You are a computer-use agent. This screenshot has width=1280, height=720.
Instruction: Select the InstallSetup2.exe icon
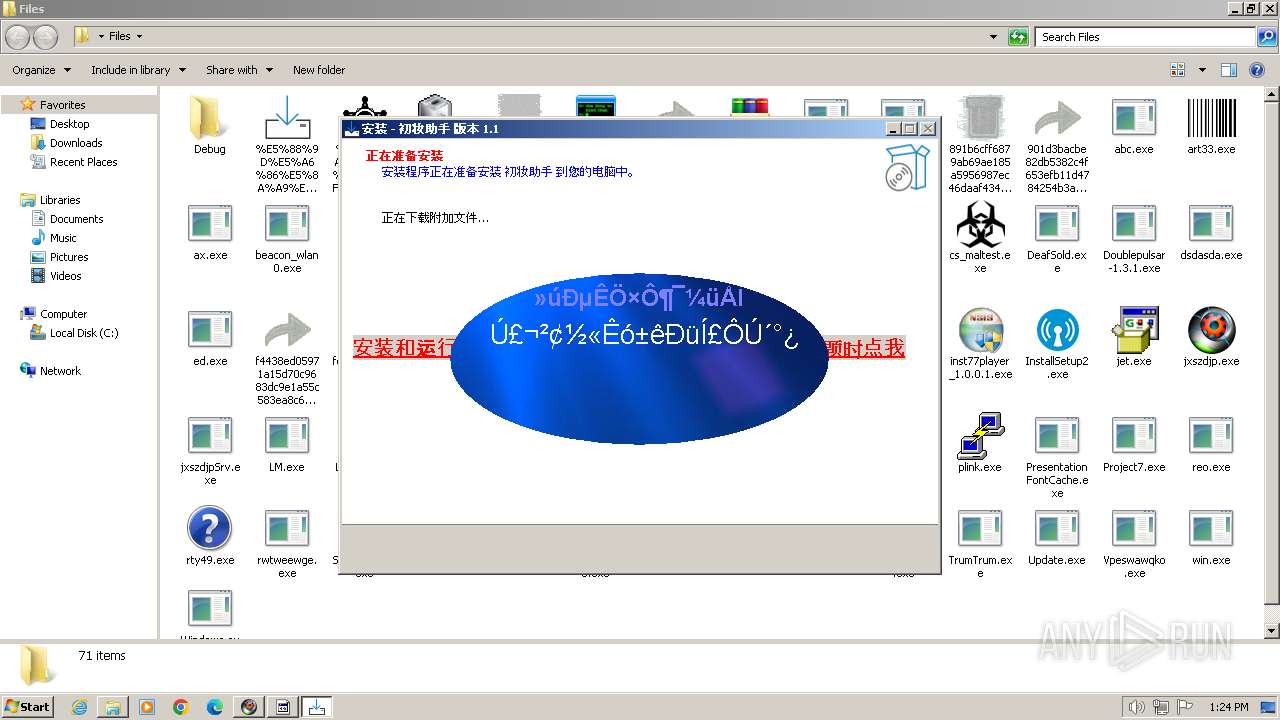point(1057,330)
